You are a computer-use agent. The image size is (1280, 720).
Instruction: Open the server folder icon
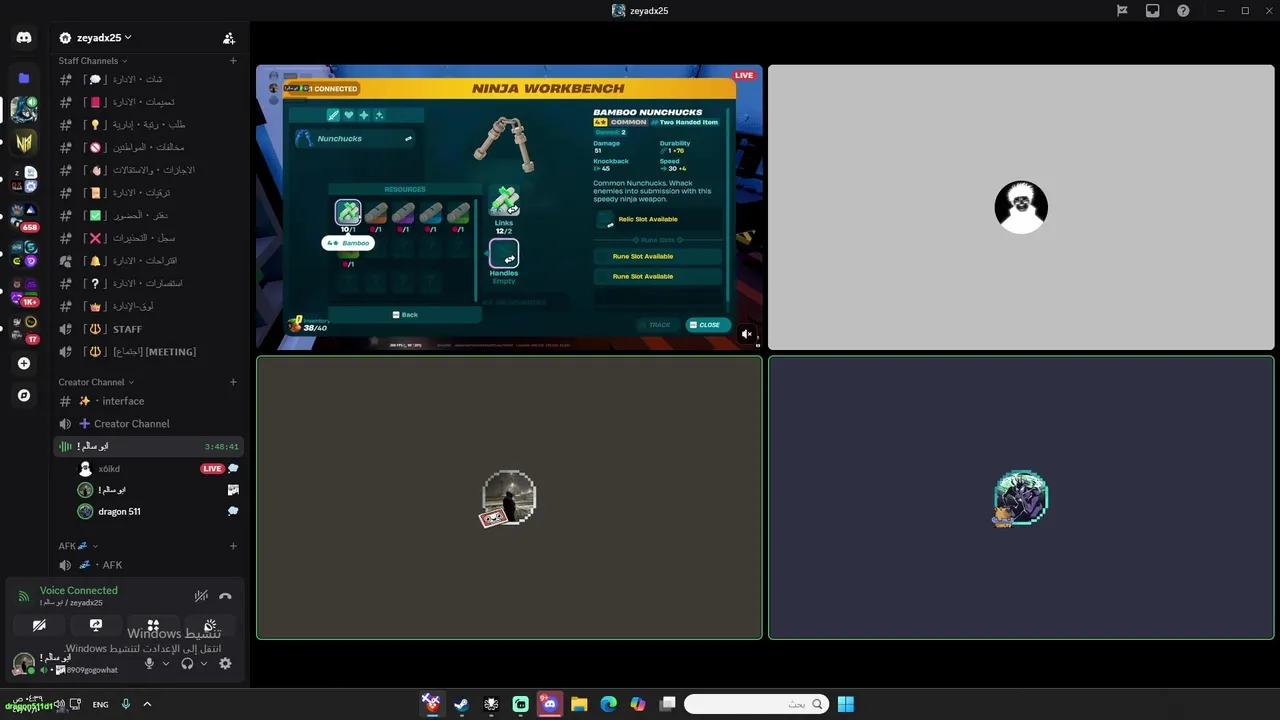[24, 78]
